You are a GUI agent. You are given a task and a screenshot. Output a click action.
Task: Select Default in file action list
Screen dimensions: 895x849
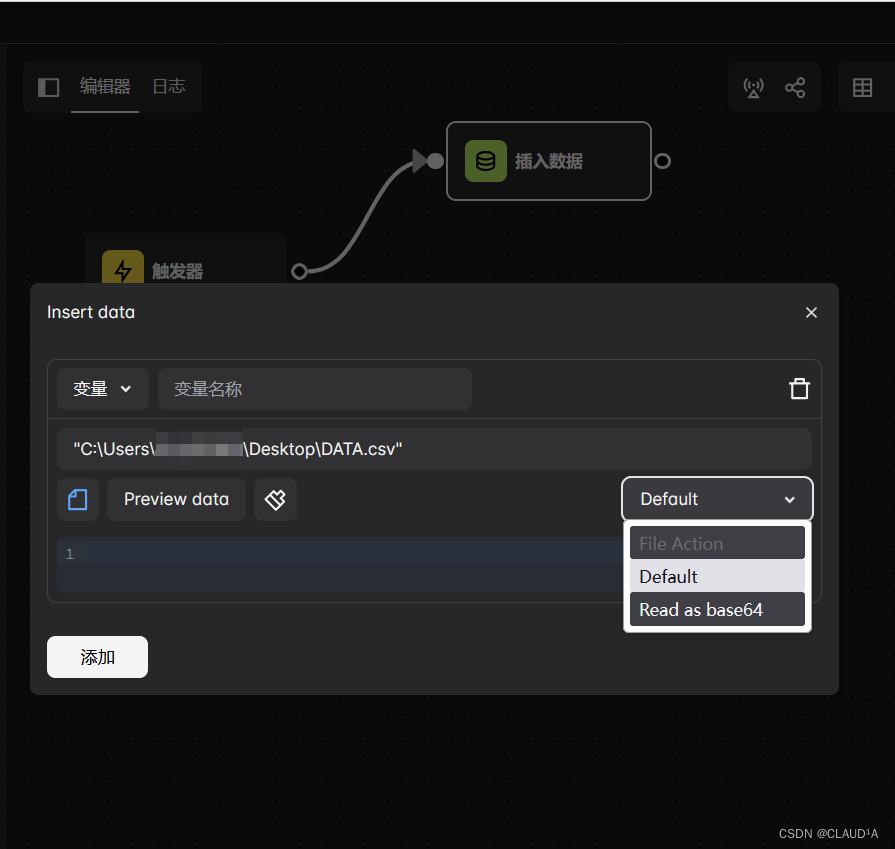pos(717,576)
